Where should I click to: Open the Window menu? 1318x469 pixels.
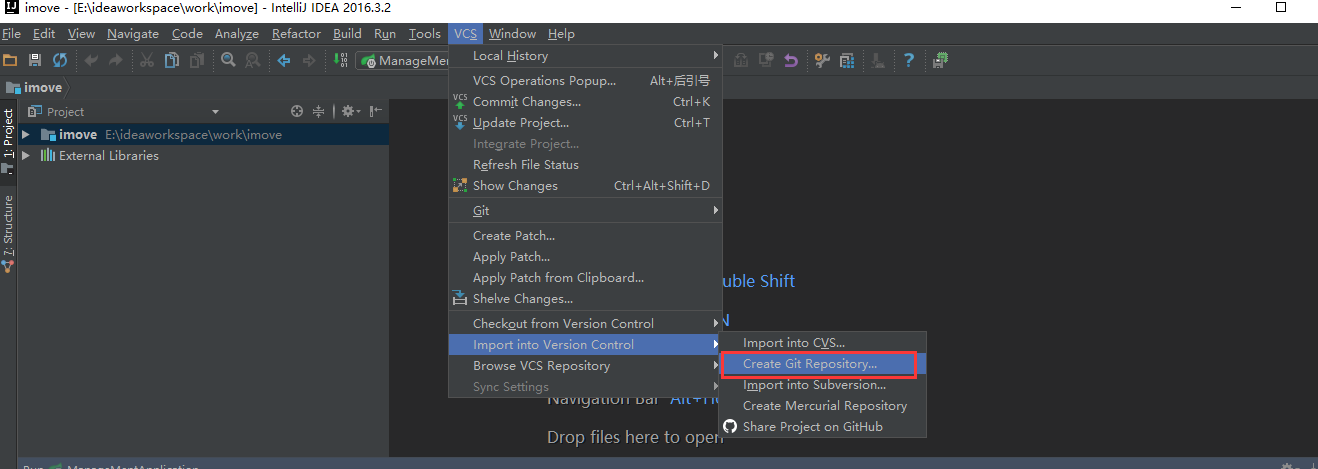coord(512,33)
